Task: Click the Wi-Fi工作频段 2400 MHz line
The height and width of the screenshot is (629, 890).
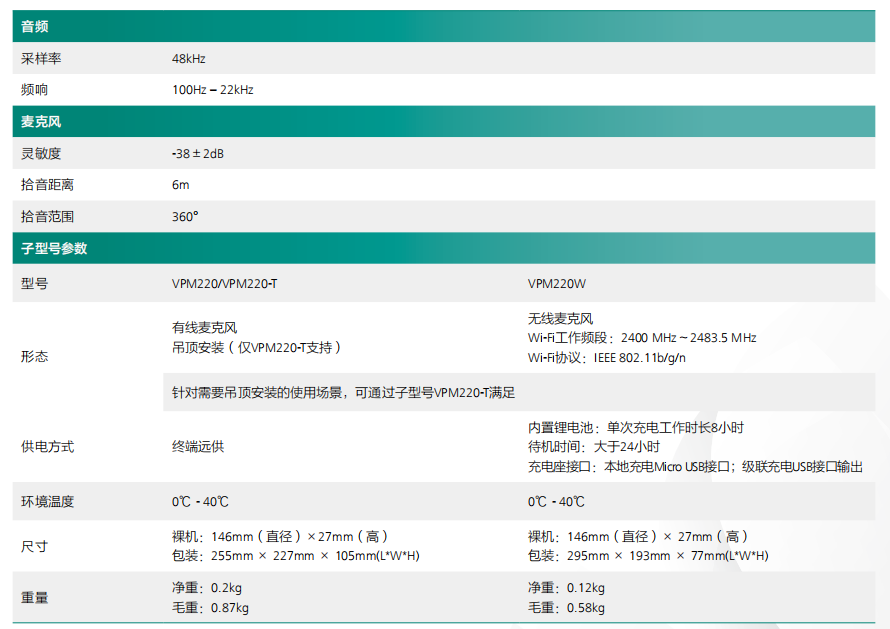Action: pyautogui.click(x=642, y=338)
